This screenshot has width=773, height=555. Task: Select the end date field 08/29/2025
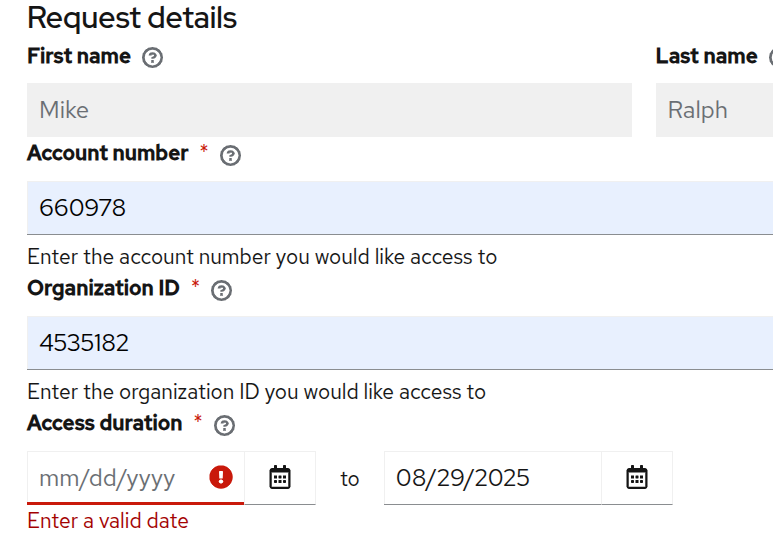pyautogui.click(x=492, y=478)
